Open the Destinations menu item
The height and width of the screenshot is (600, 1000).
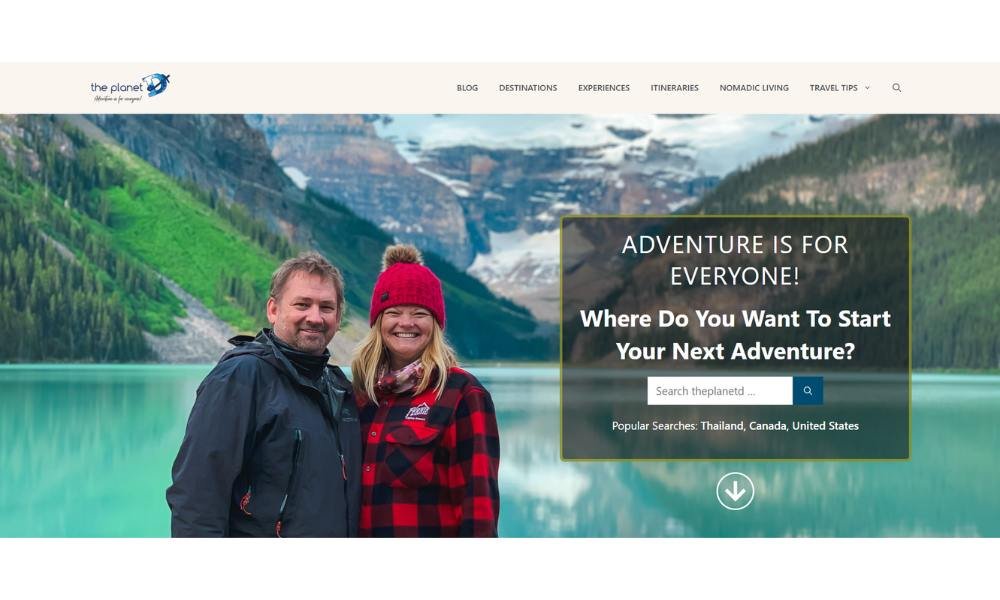tap(528, 88)
